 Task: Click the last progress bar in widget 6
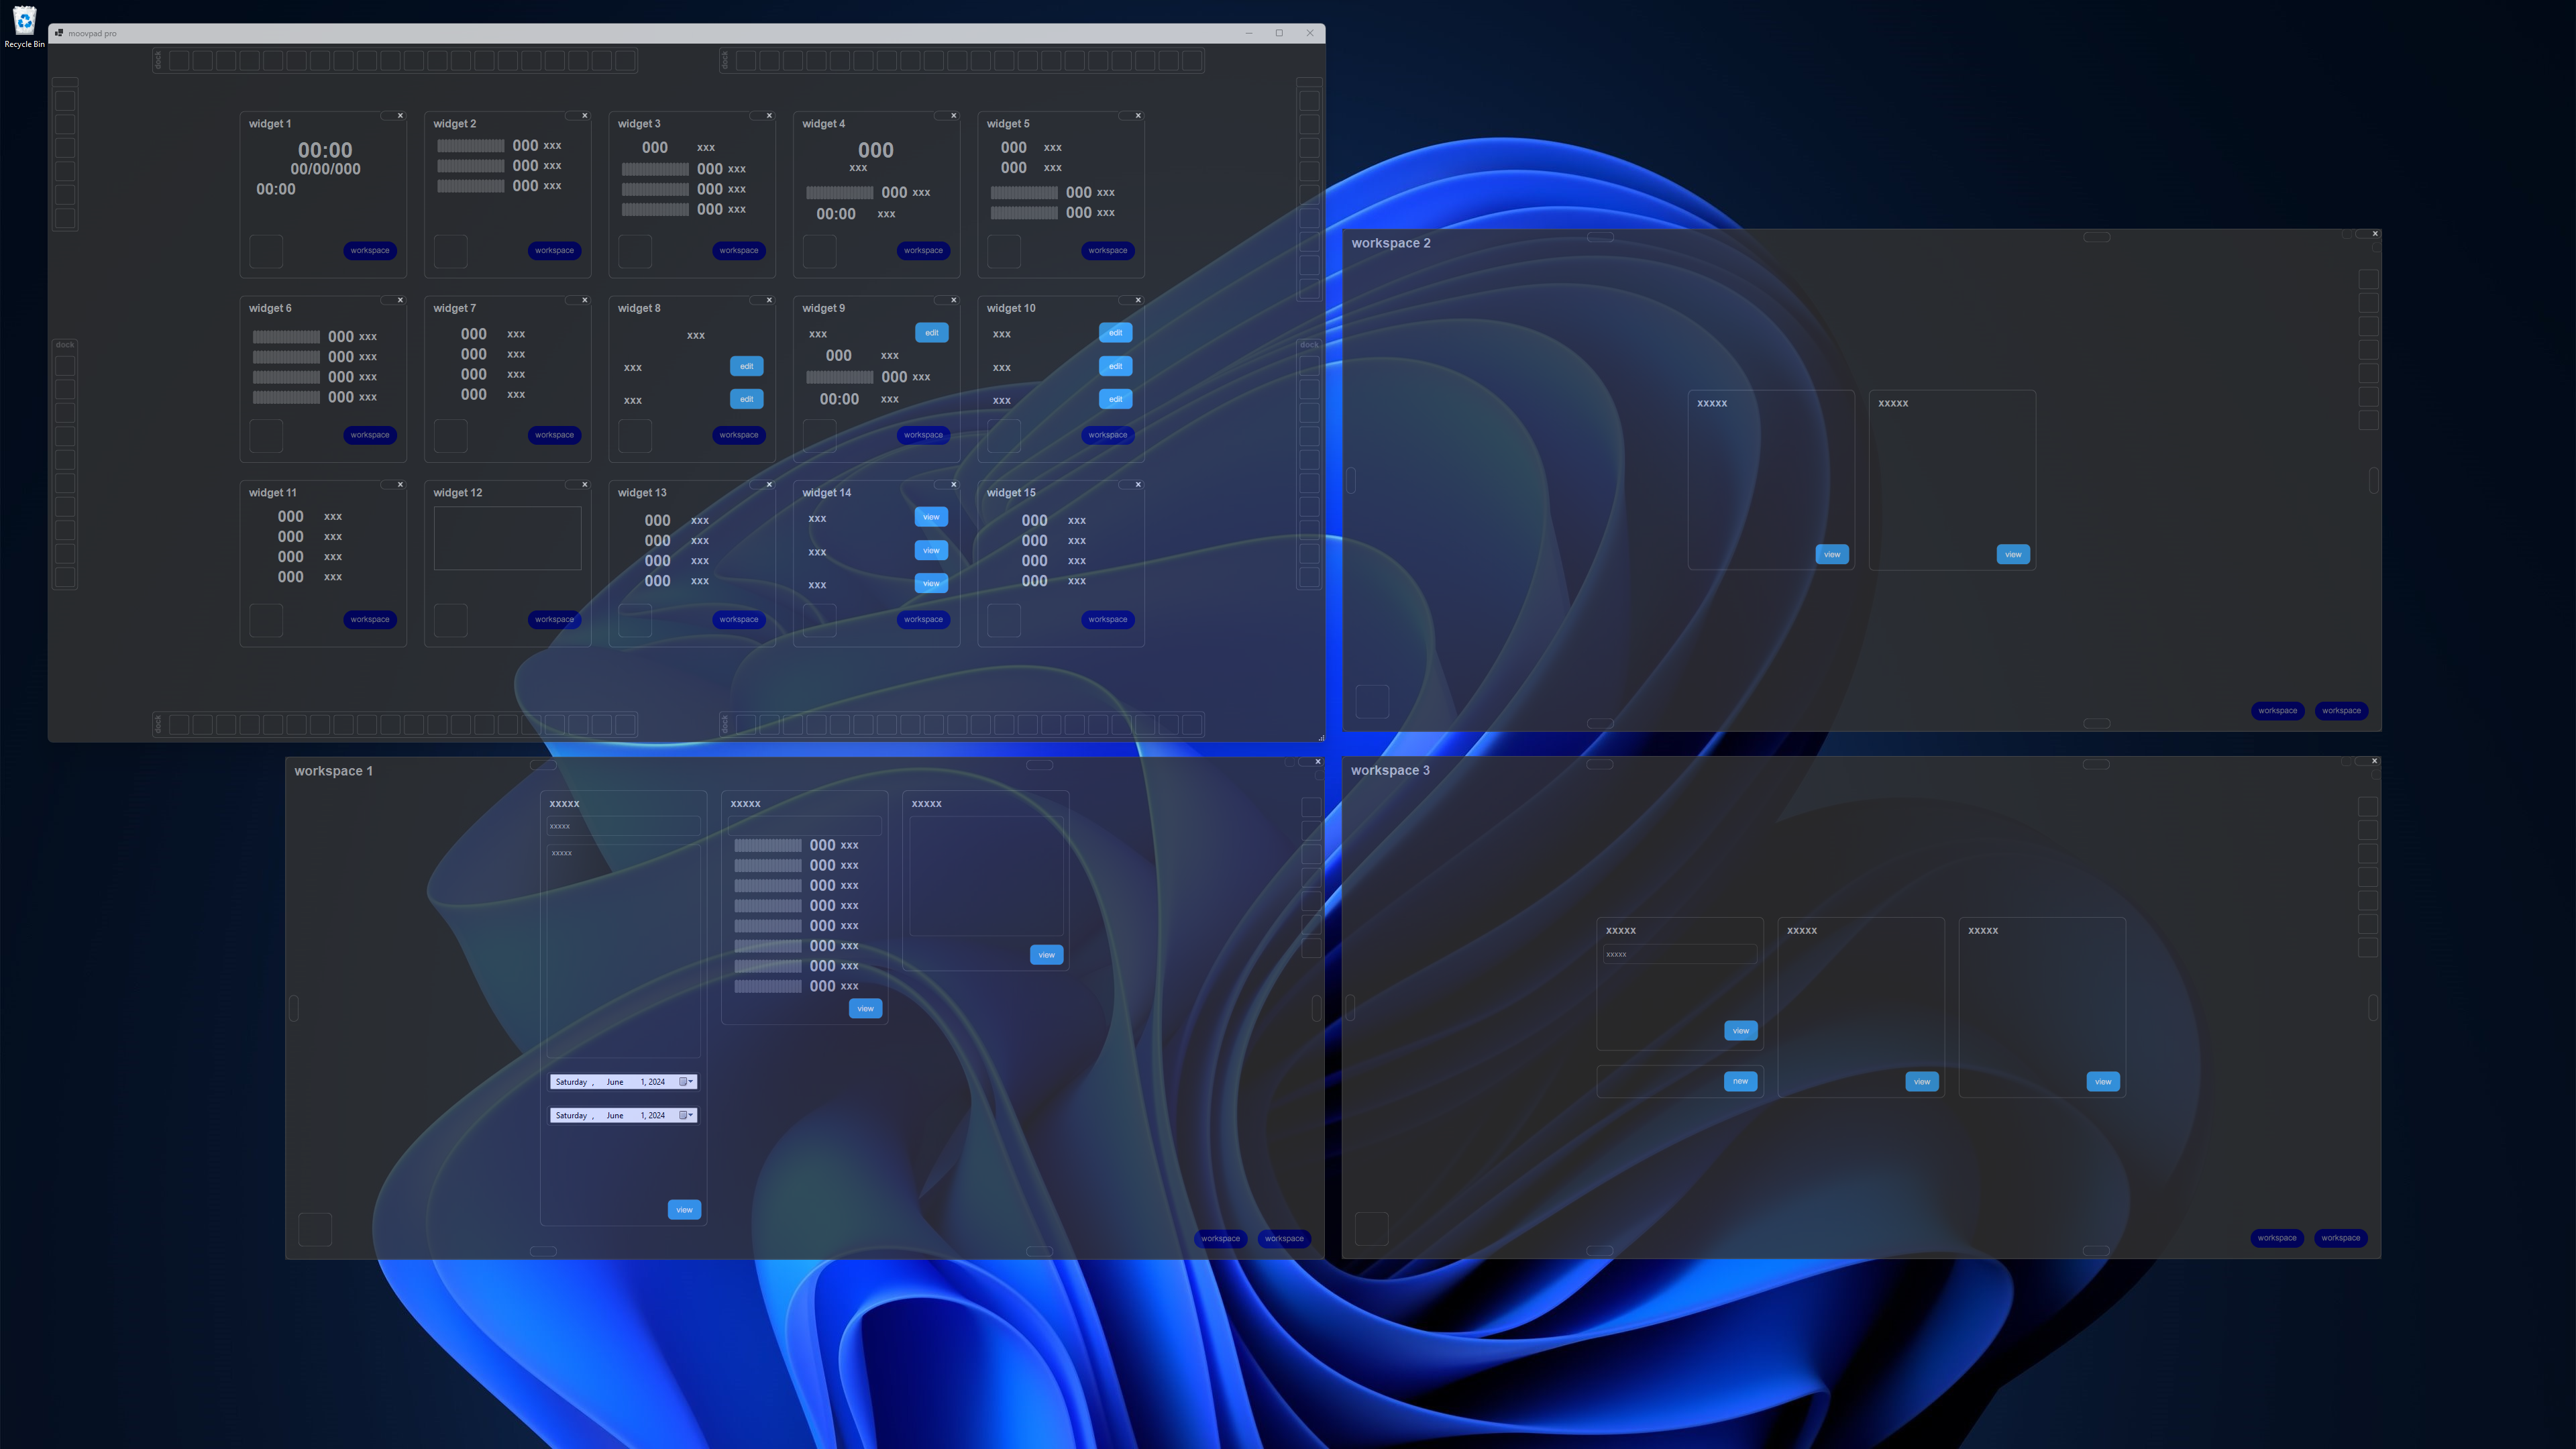pyautogui.click(x=286, y=398)
